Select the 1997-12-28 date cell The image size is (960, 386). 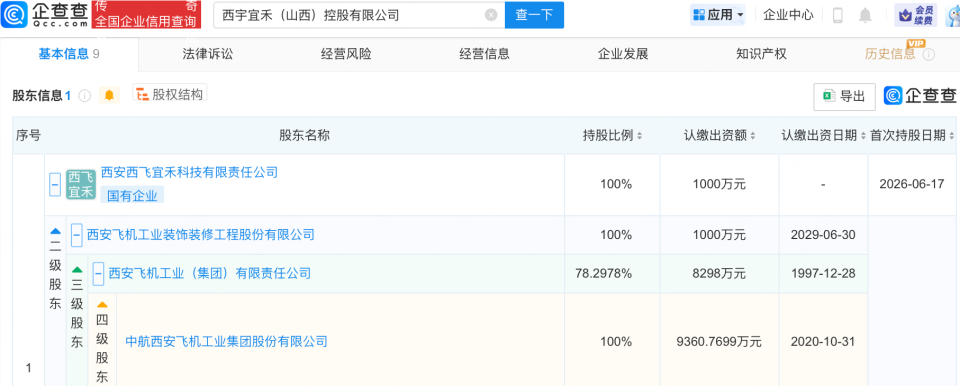pyautogui.click(x=823, y=273)
